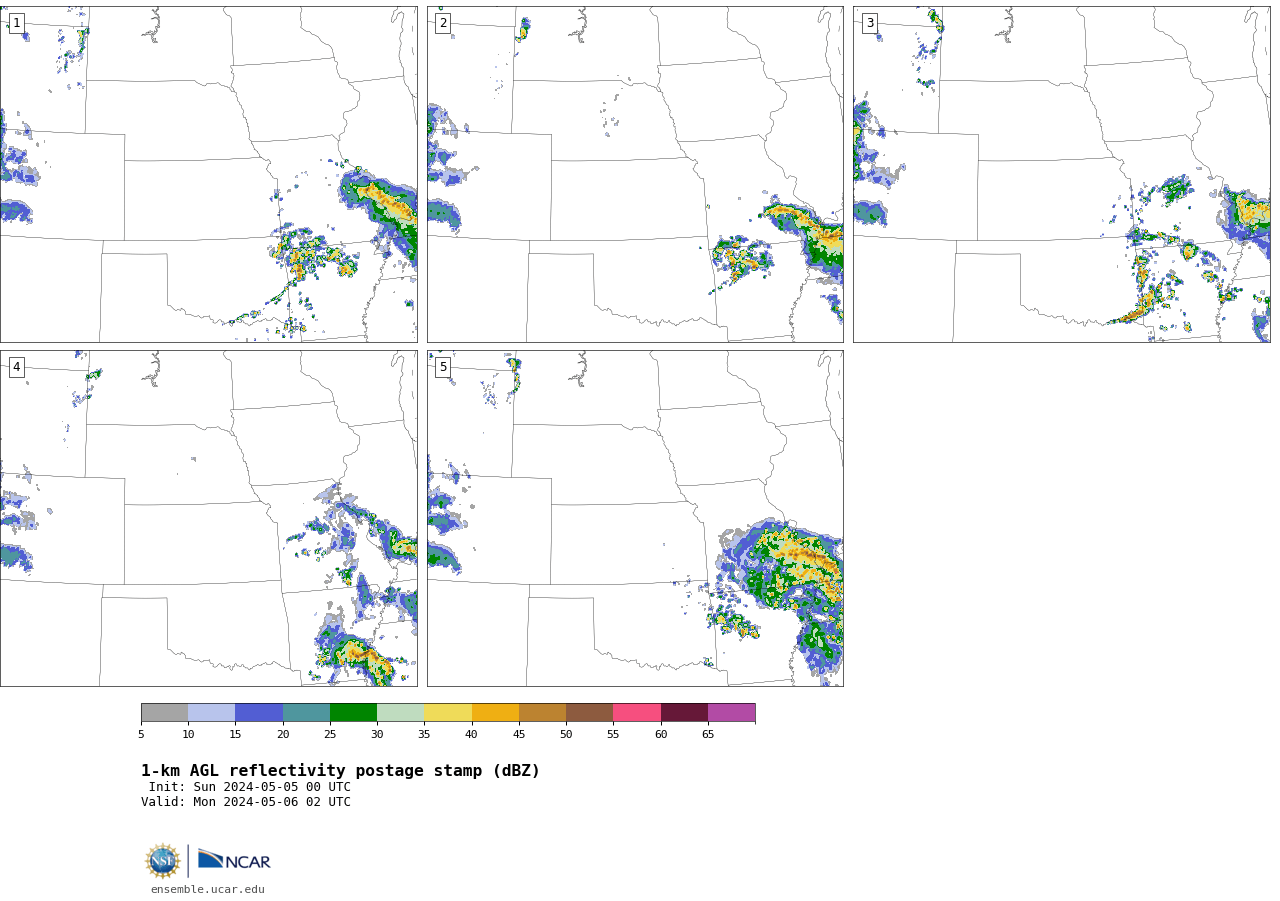Click the light blue 10-15 dBZ swatch
Image resolution: width=1280 pixels, height=901 pixels.
click(x=212, y=712)
